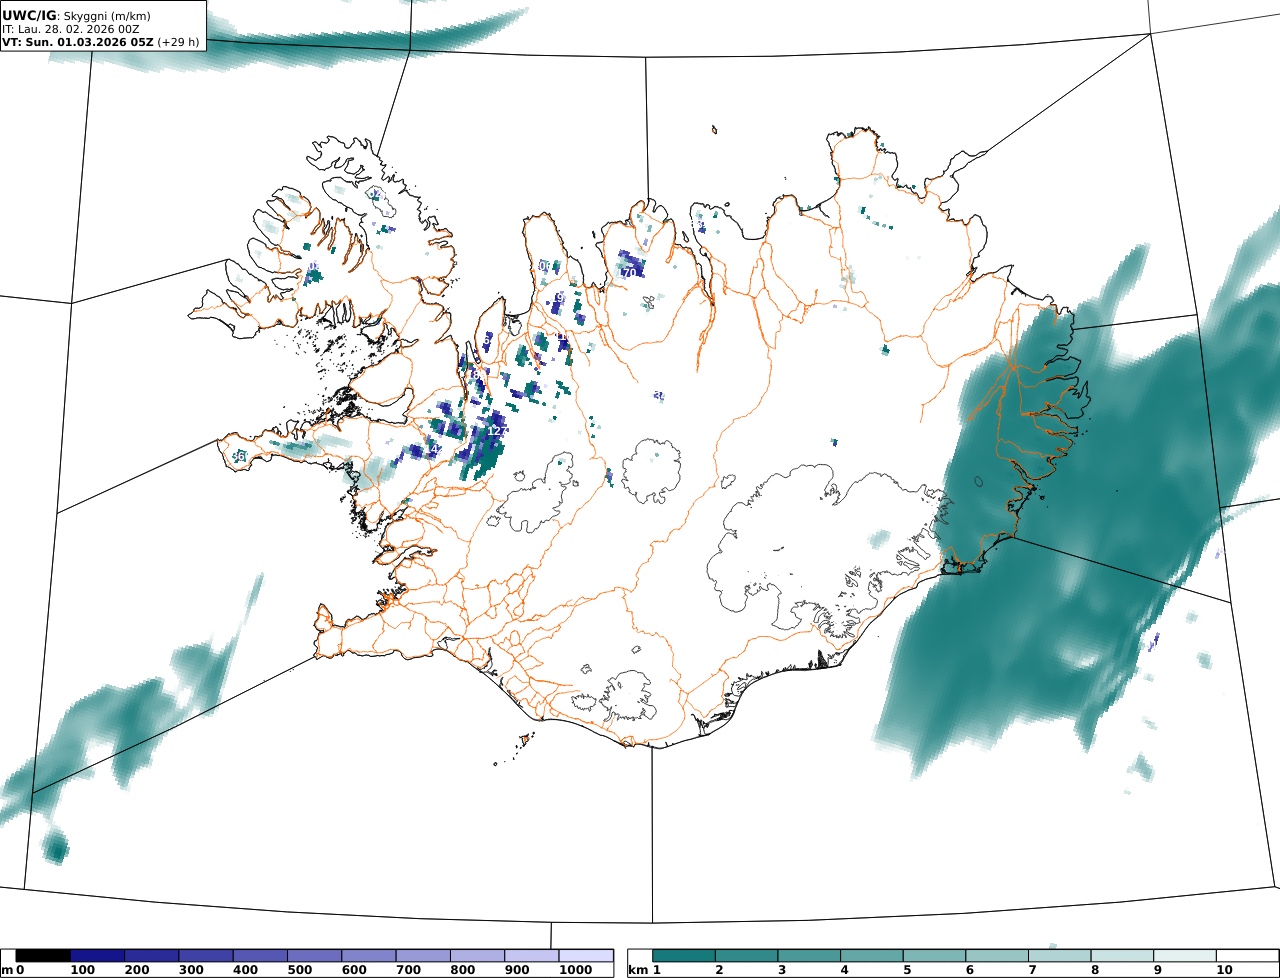The width and height of the screenshot is (1280, 978).
Task: Click the 900–1000 m pale swatch
Action: [531, 956]
